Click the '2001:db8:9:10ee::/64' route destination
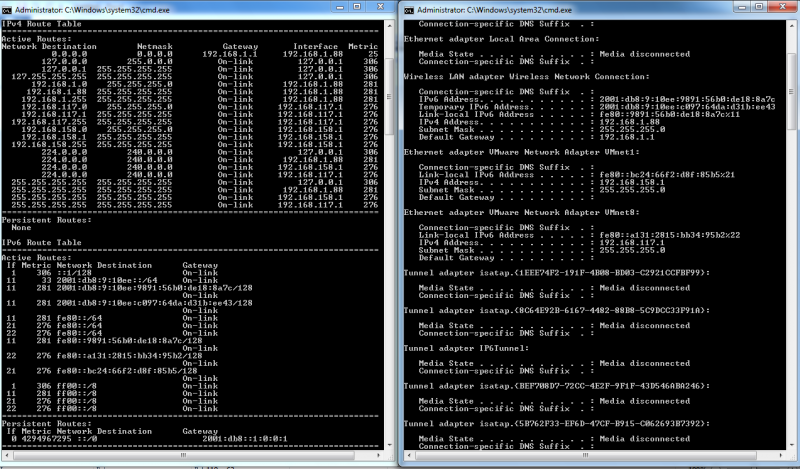Image resolution: width=800 pixels, height=469 pixels. 107,281
